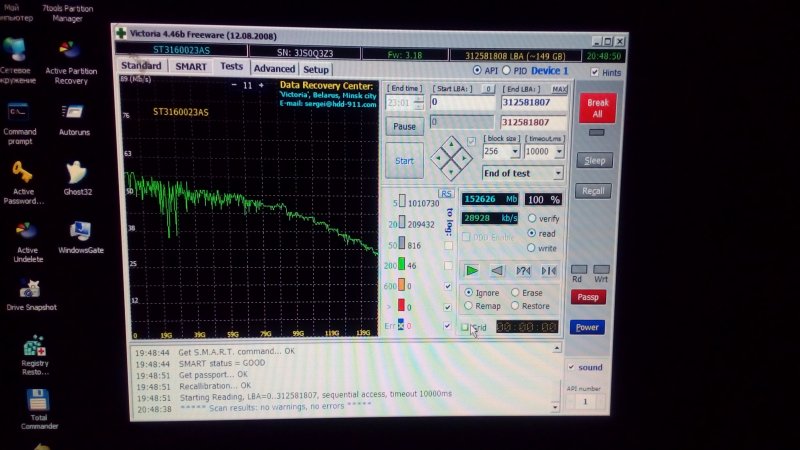Open Autoruns desktop icon

pos(73,115)
